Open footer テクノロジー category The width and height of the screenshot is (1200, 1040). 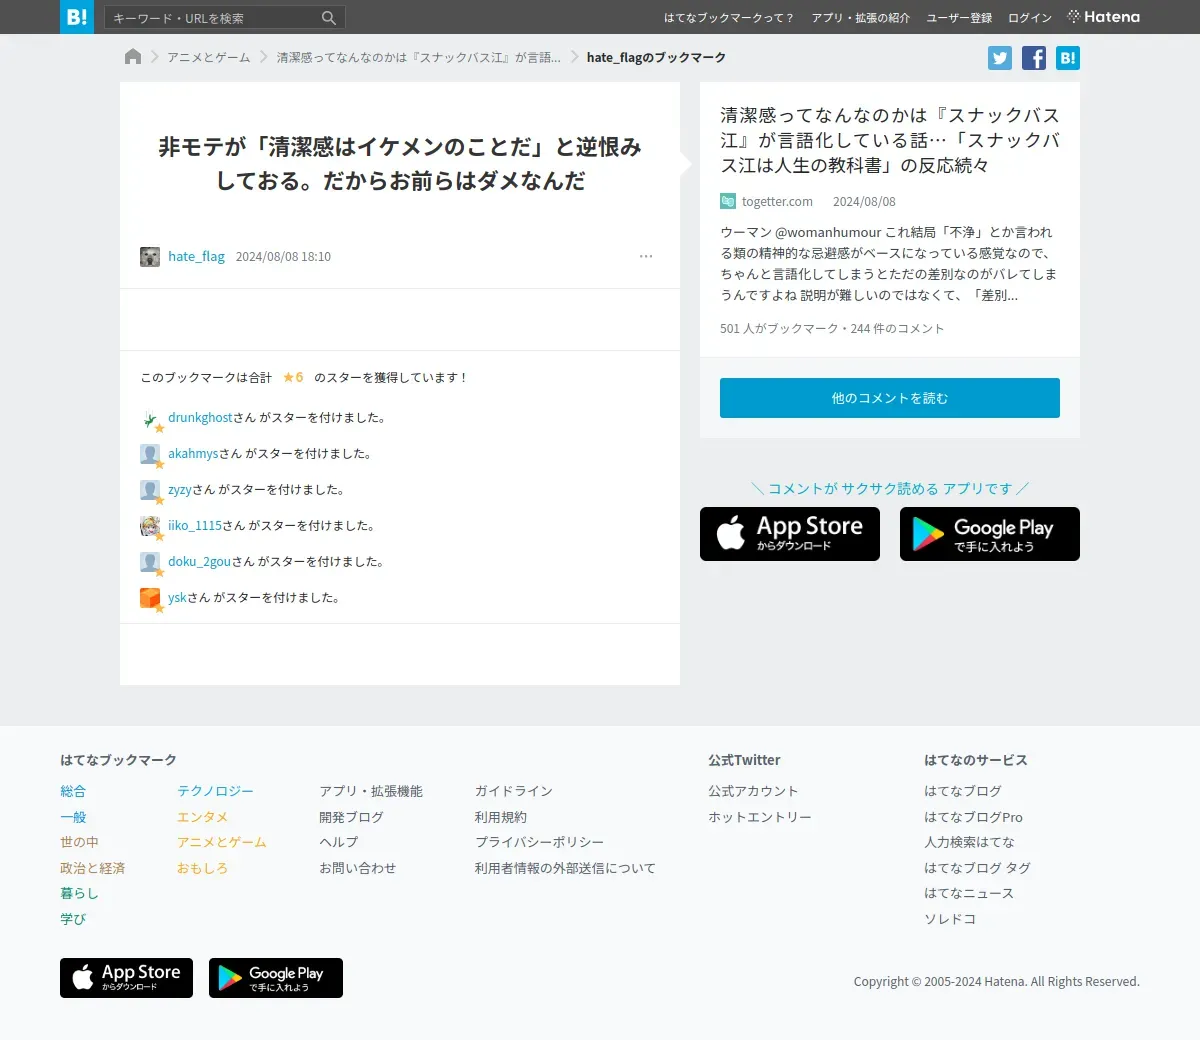point(215,791)
